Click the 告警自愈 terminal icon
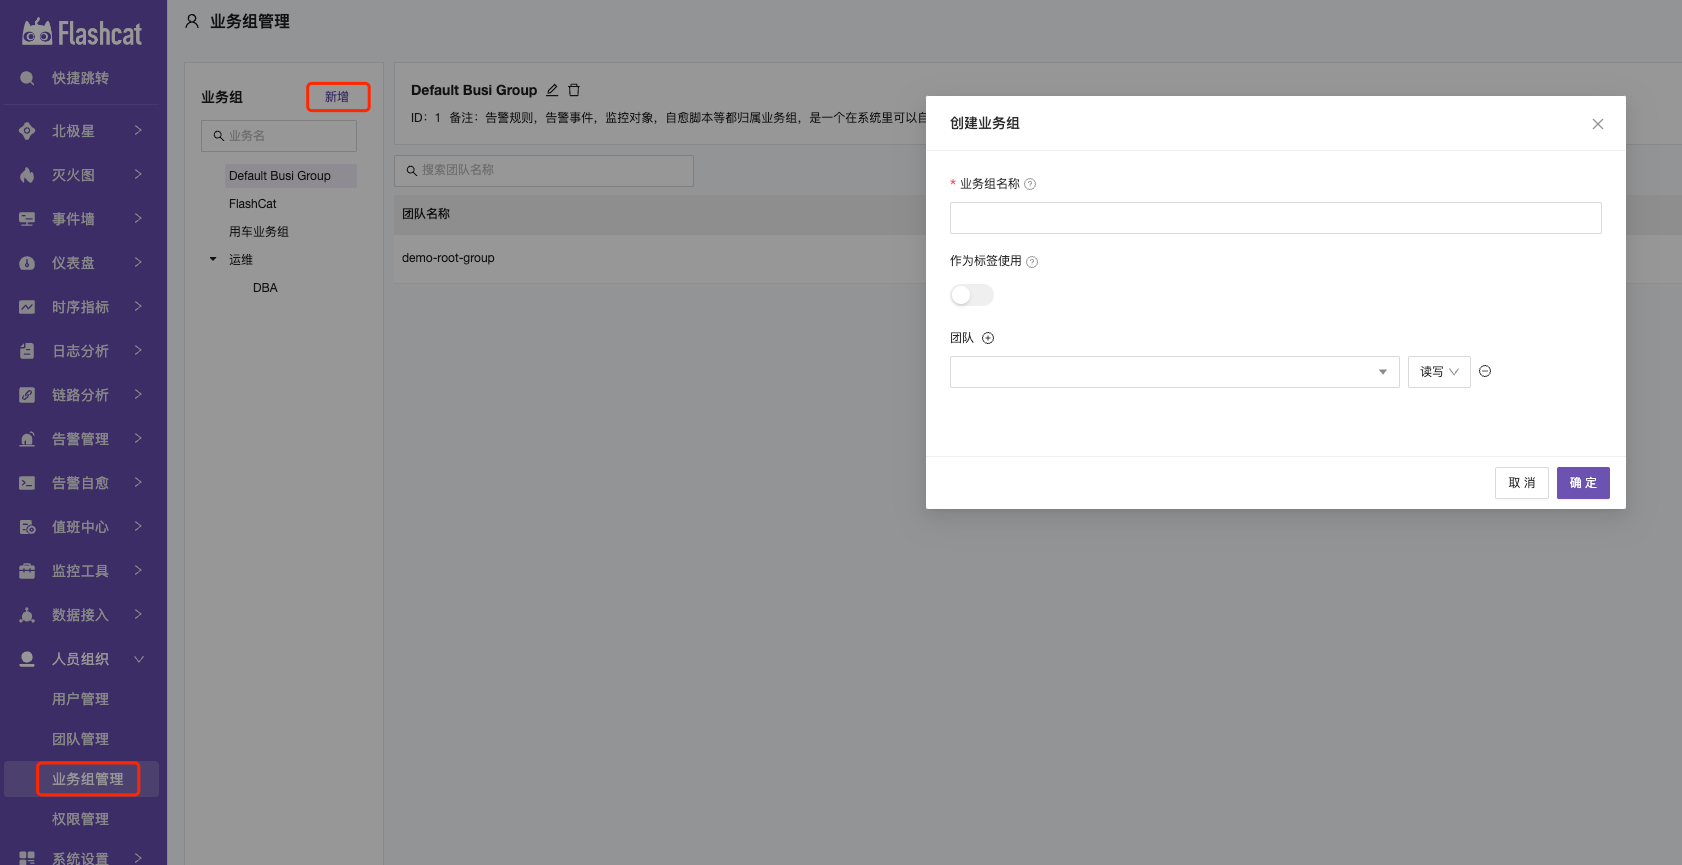 (27, 483)
